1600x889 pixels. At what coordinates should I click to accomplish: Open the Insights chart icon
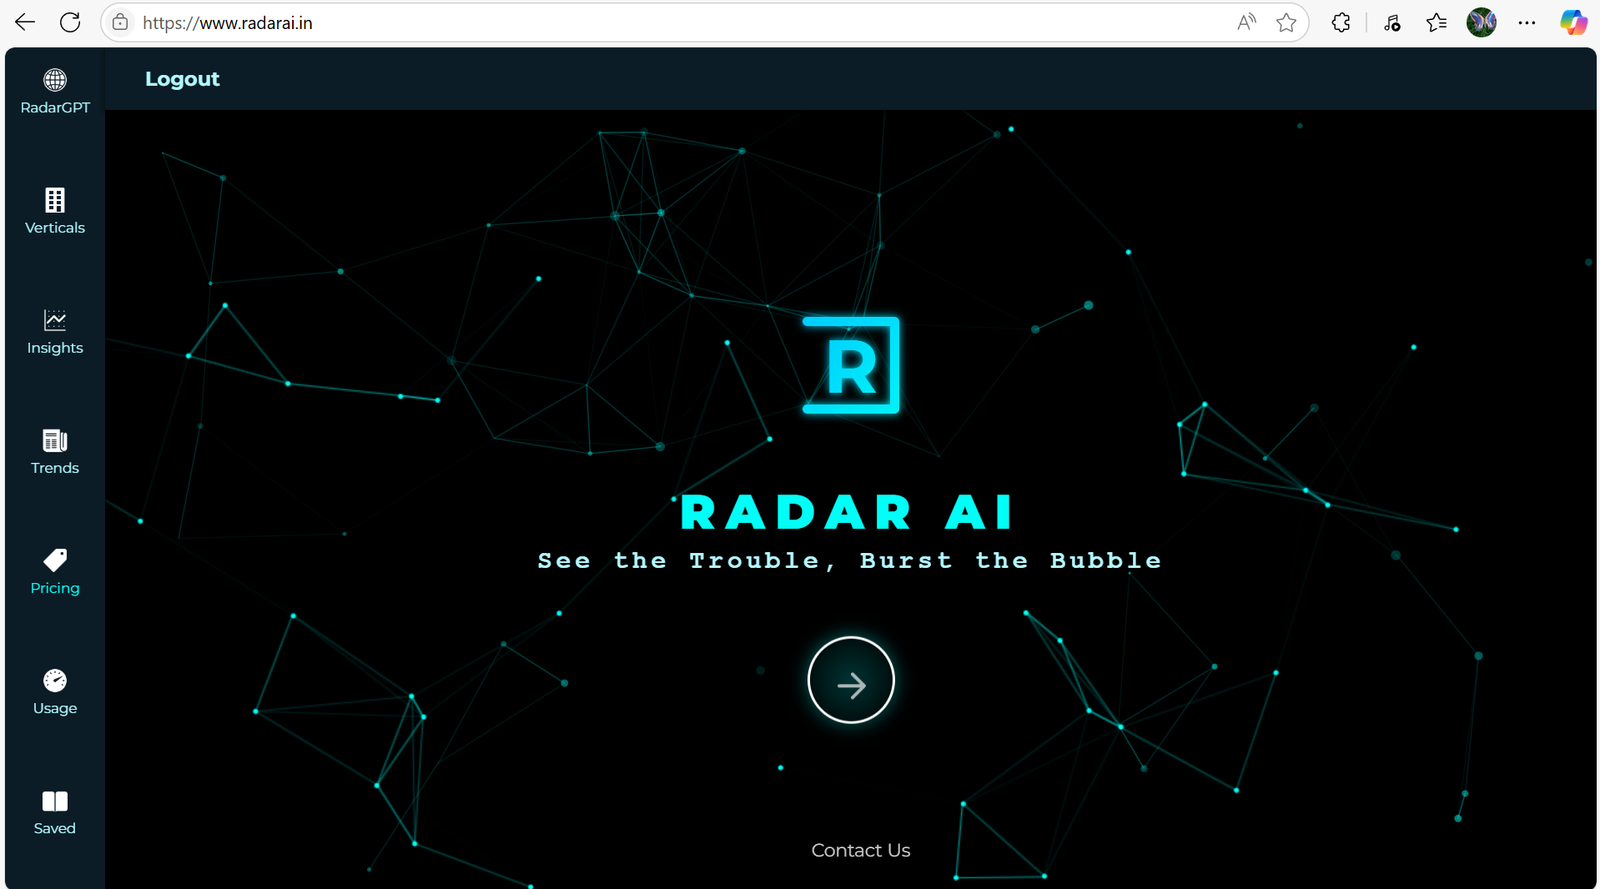55,320
